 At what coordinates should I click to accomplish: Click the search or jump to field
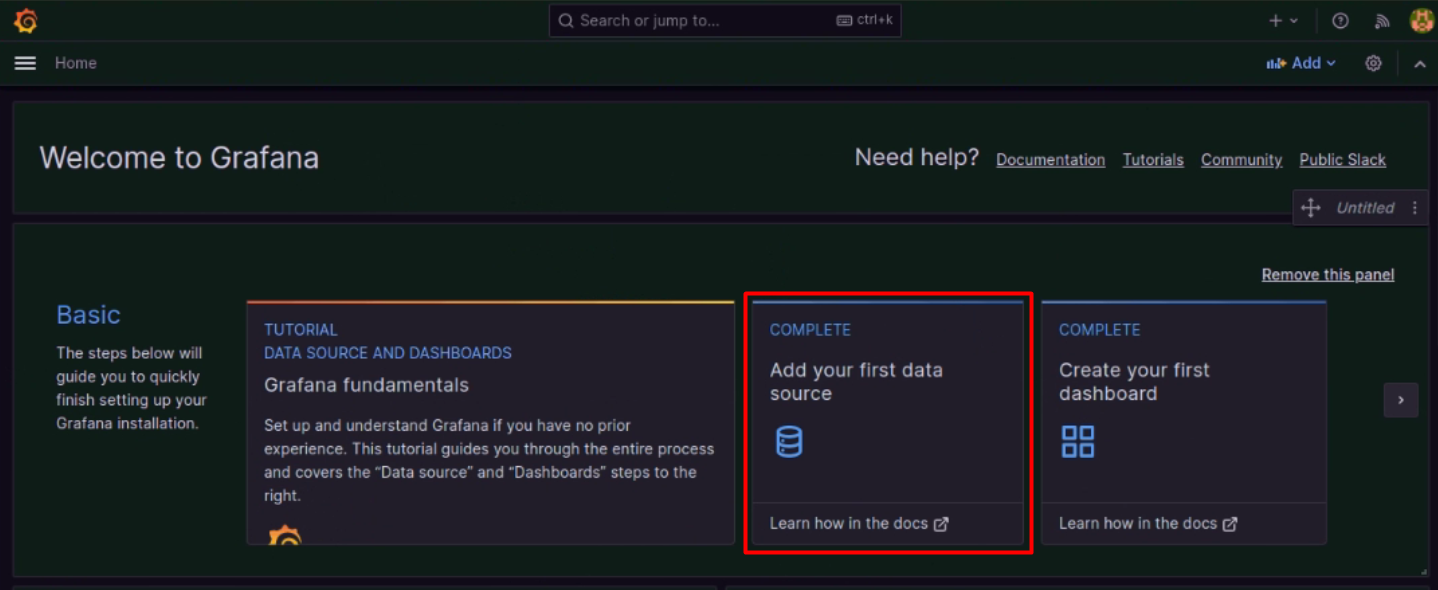point(724,20)
